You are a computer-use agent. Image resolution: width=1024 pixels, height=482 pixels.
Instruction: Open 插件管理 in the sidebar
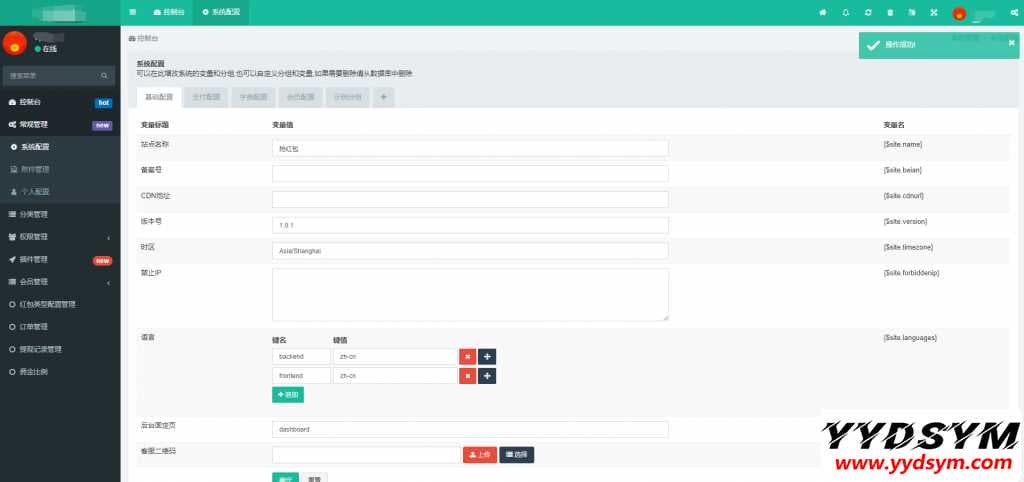(60, 259)
